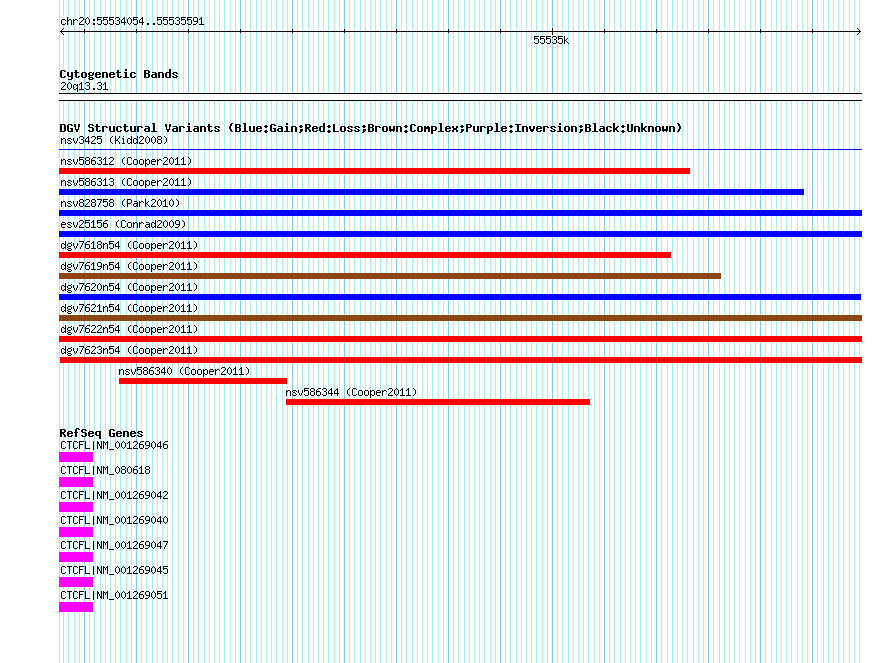
Task: Click the magenta block of NM_001269042
Action: (76, 507)
